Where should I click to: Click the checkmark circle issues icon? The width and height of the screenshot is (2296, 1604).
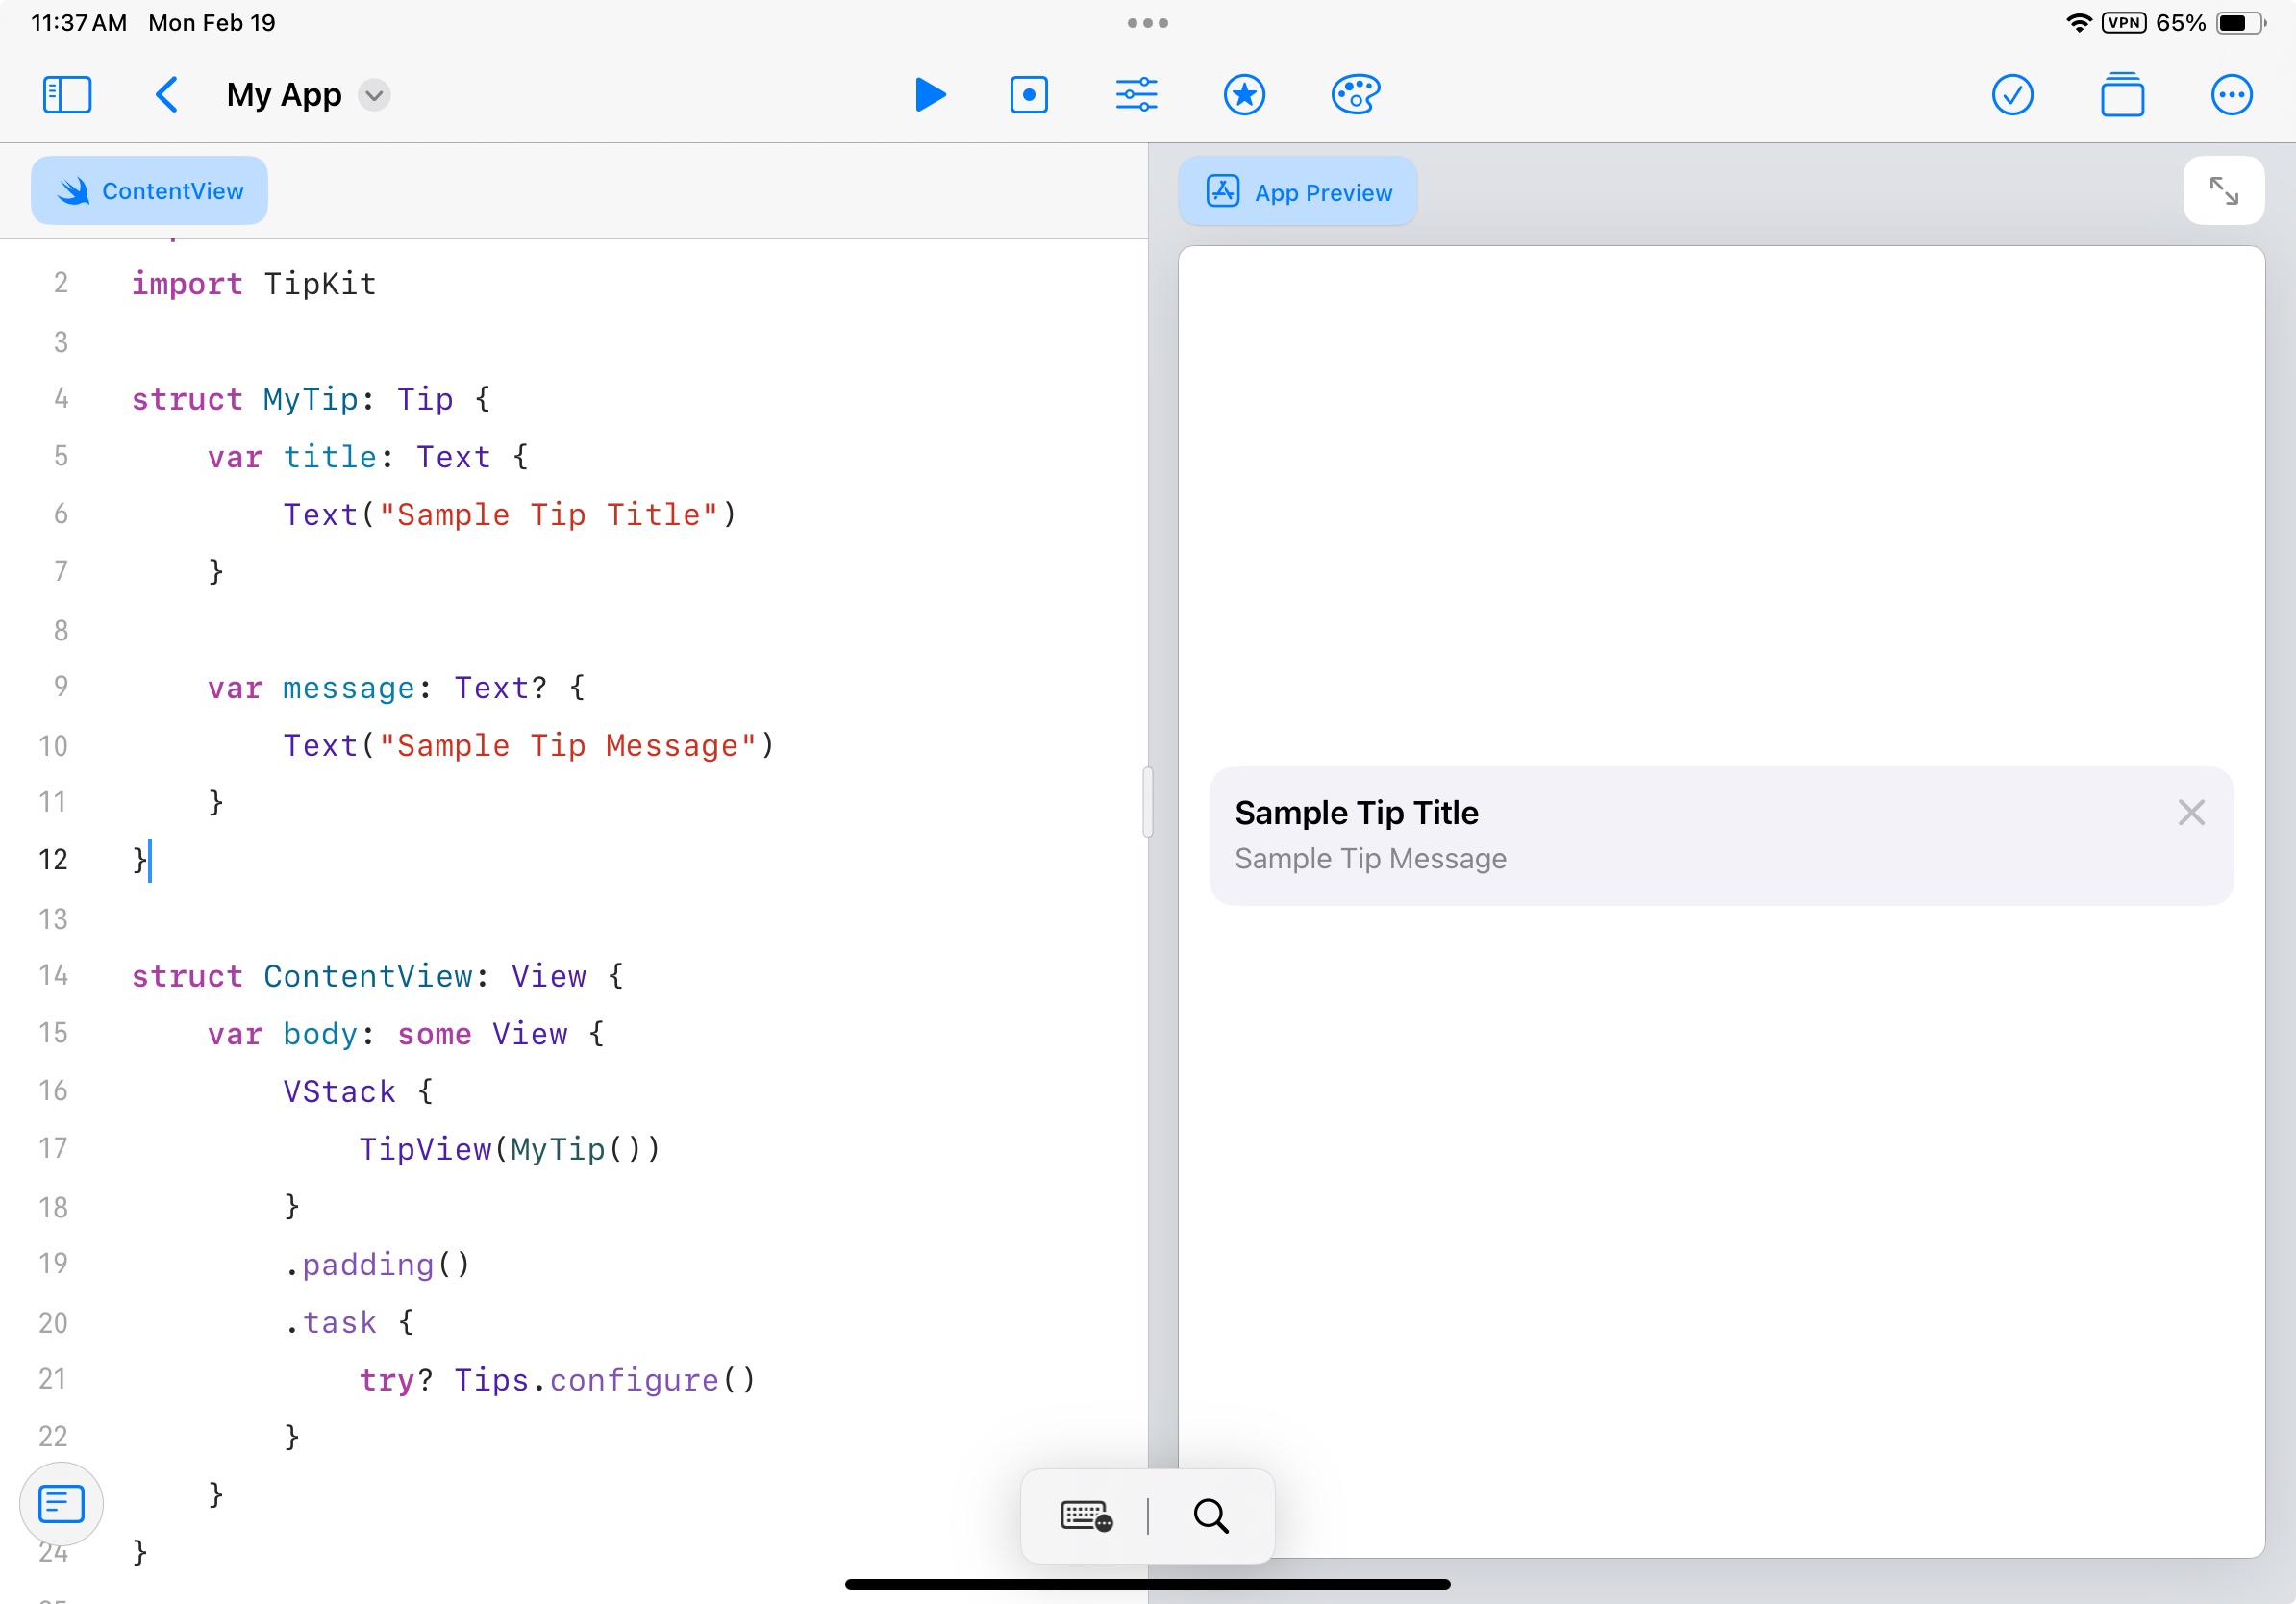coord(2011,95)
